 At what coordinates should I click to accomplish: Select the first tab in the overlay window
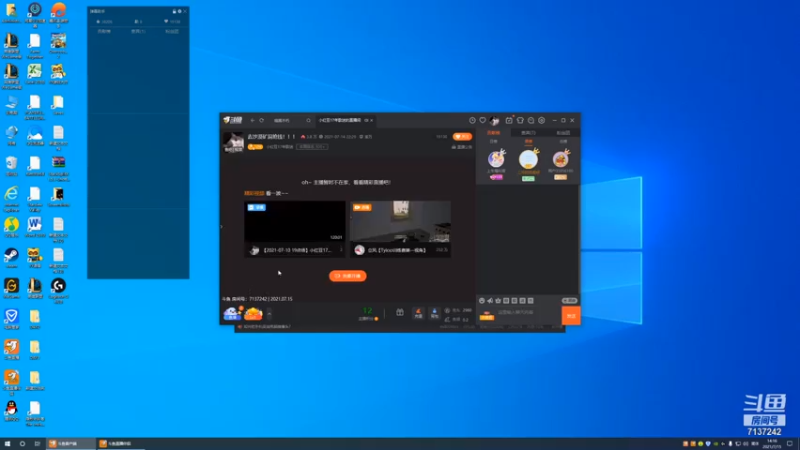(x=104, y=31)
